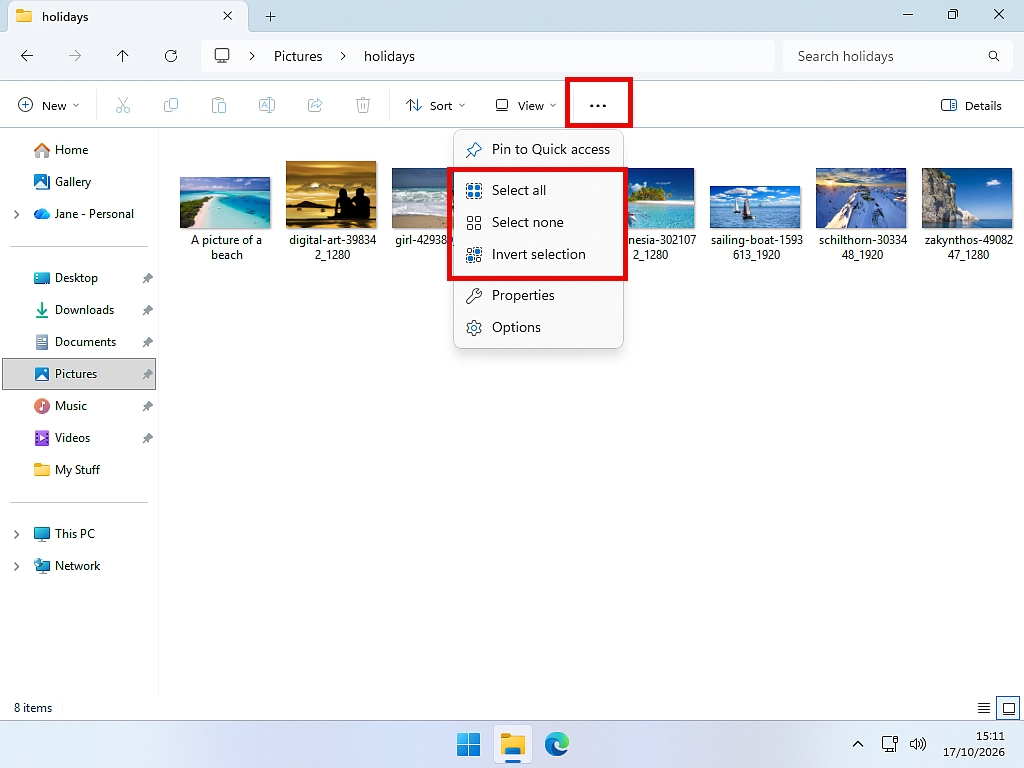Click the Copy icon in toolbar
Viewport: 1024px width, 768px height.
click(x=170, y=105)
